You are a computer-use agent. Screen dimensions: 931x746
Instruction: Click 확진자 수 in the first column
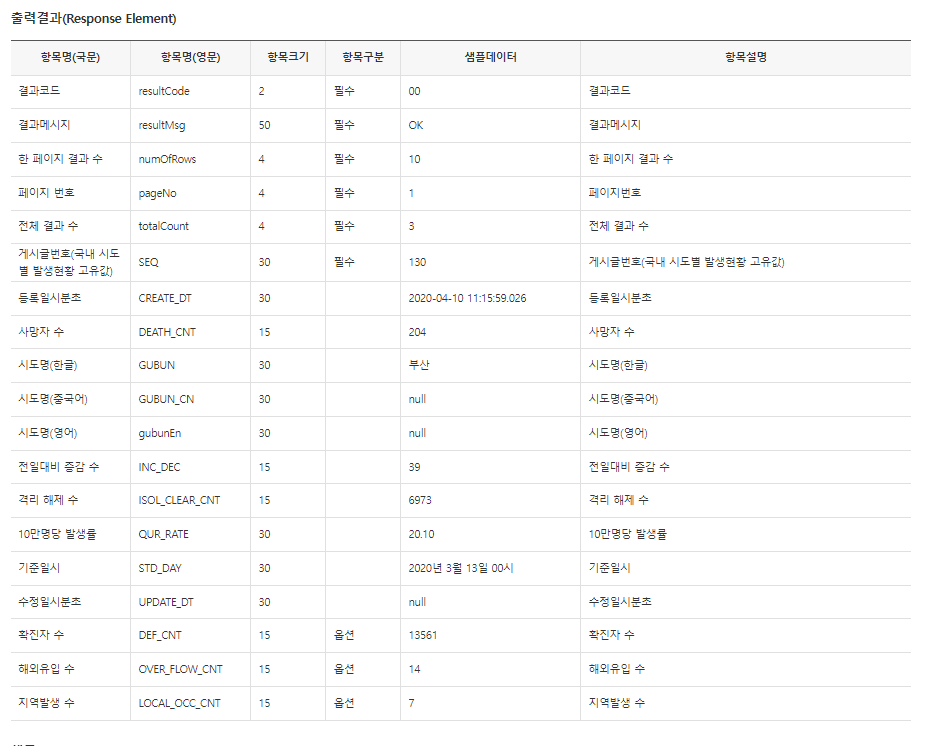coord(41,636)
